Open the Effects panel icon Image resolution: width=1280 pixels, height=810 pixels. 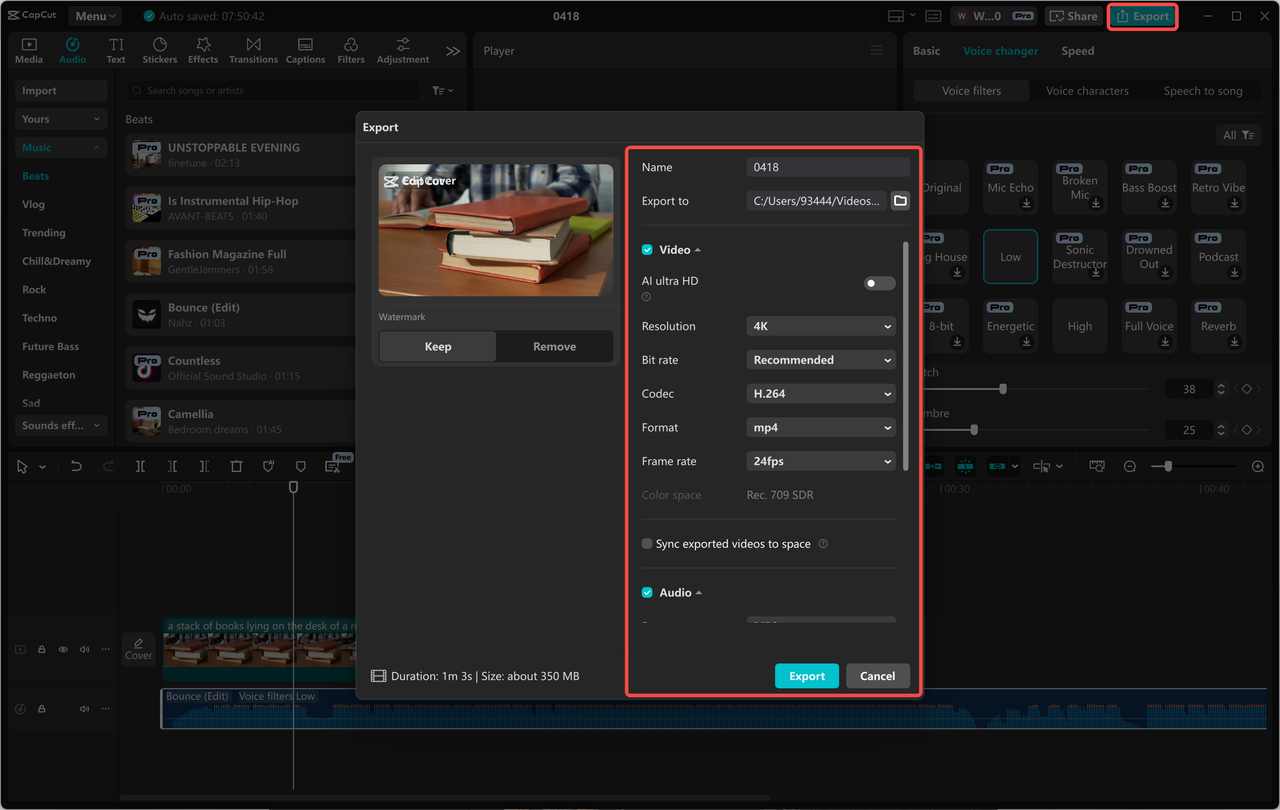tap(203, 51)
